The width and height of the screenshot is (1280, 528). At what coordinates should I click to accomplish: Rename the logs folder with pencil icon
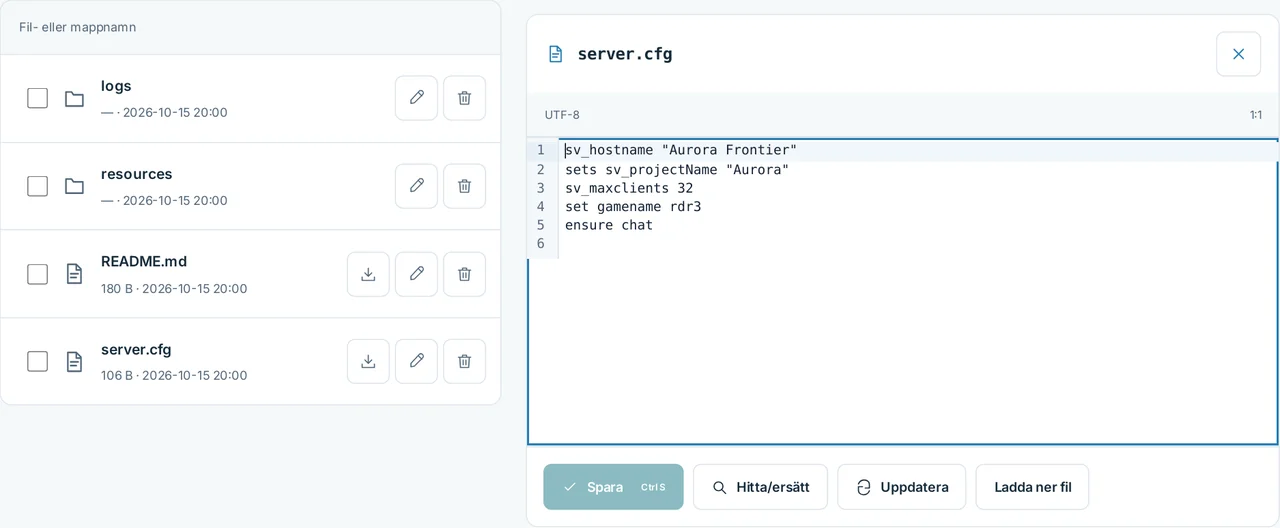point(416,98)
